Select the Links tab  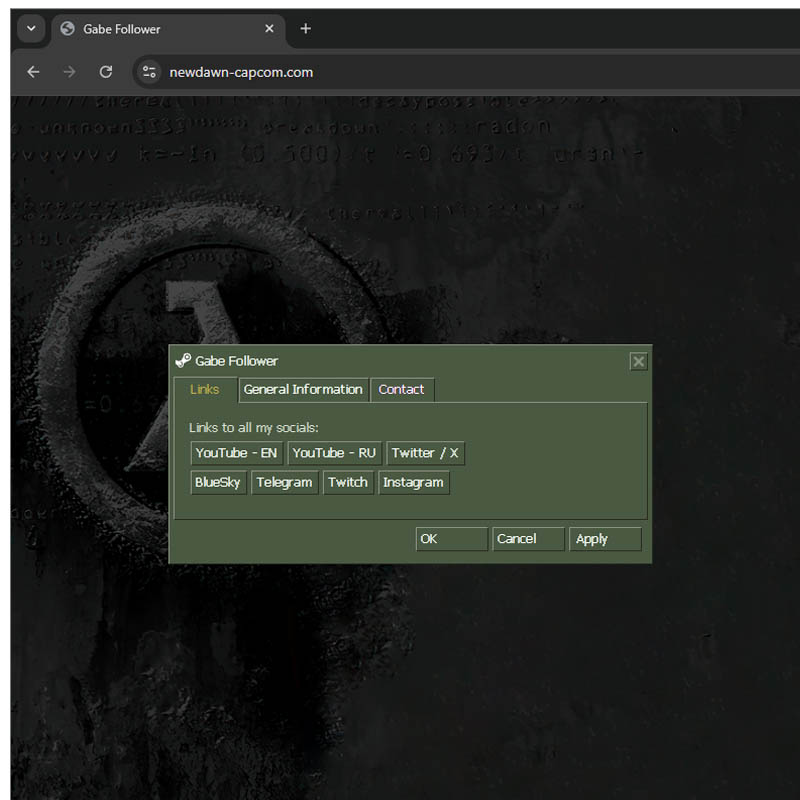coord(205,390)
